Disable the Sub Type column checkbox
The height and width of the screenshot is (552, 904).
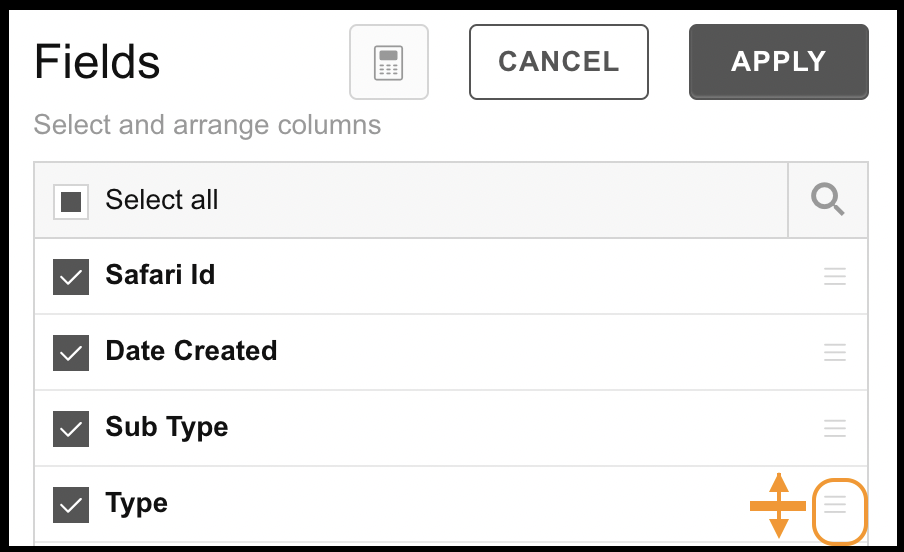[x=71, y=429]
